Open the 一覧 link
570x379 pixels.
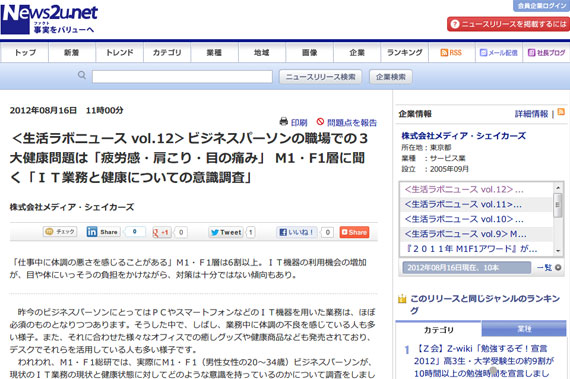[x=544, y=268]
